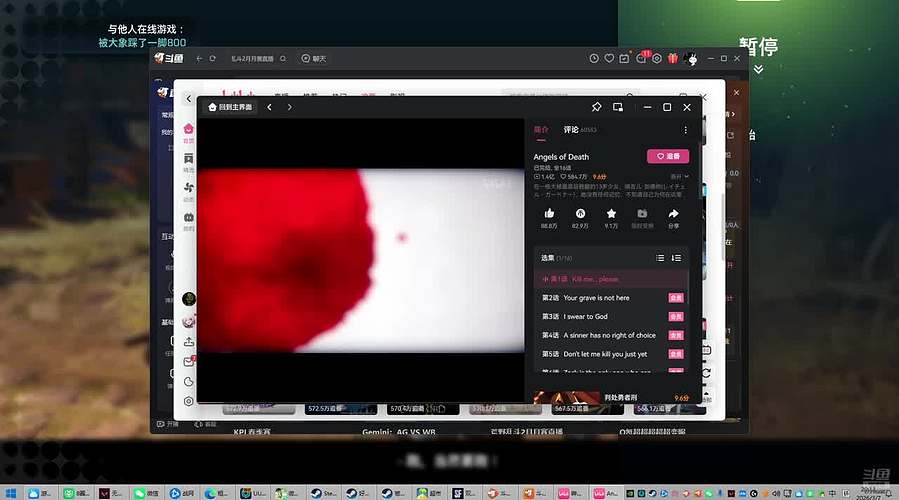Open the three-dot more options menu
This screenshot has height=500, width=899.
(685, 130)
